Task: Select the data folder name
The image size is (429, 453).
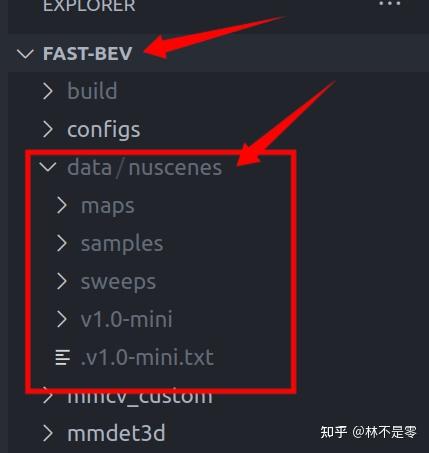Action: coord(89,167)
